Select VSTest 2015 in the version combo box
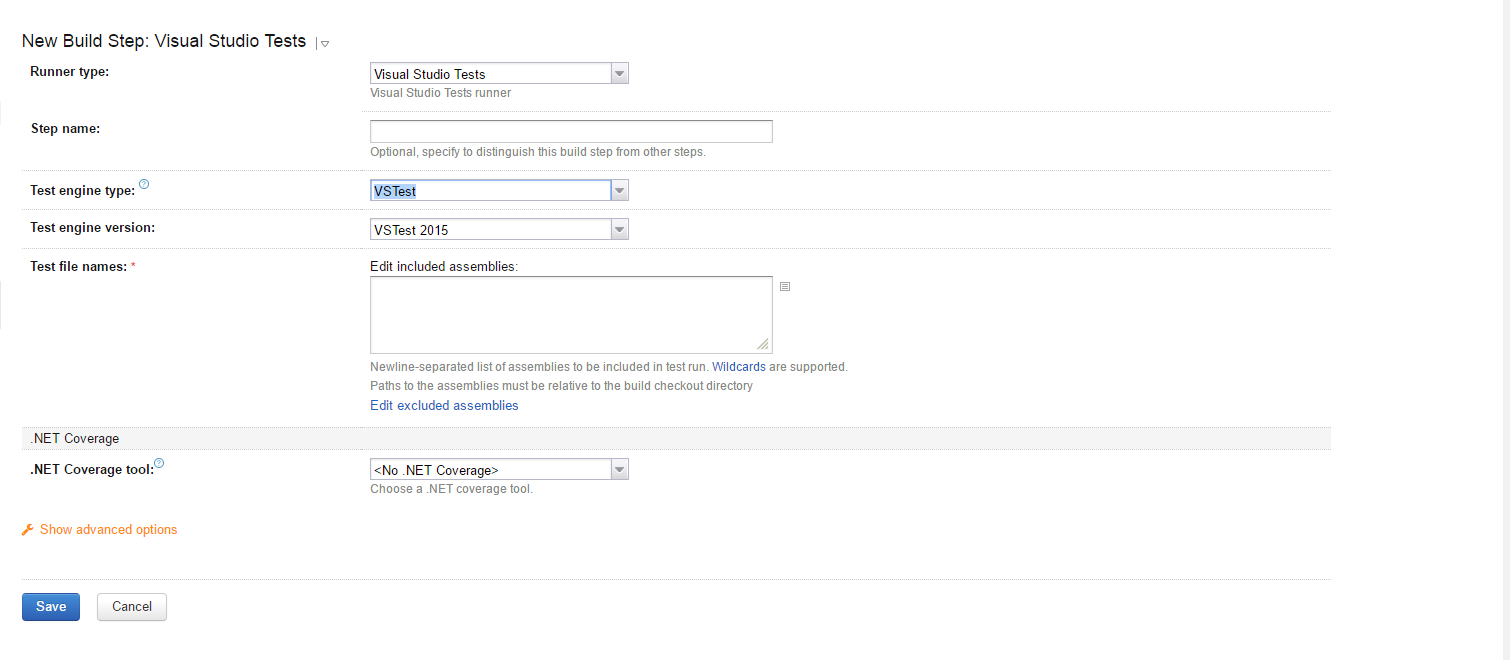The image size is (1510, 660). point(490,228)
